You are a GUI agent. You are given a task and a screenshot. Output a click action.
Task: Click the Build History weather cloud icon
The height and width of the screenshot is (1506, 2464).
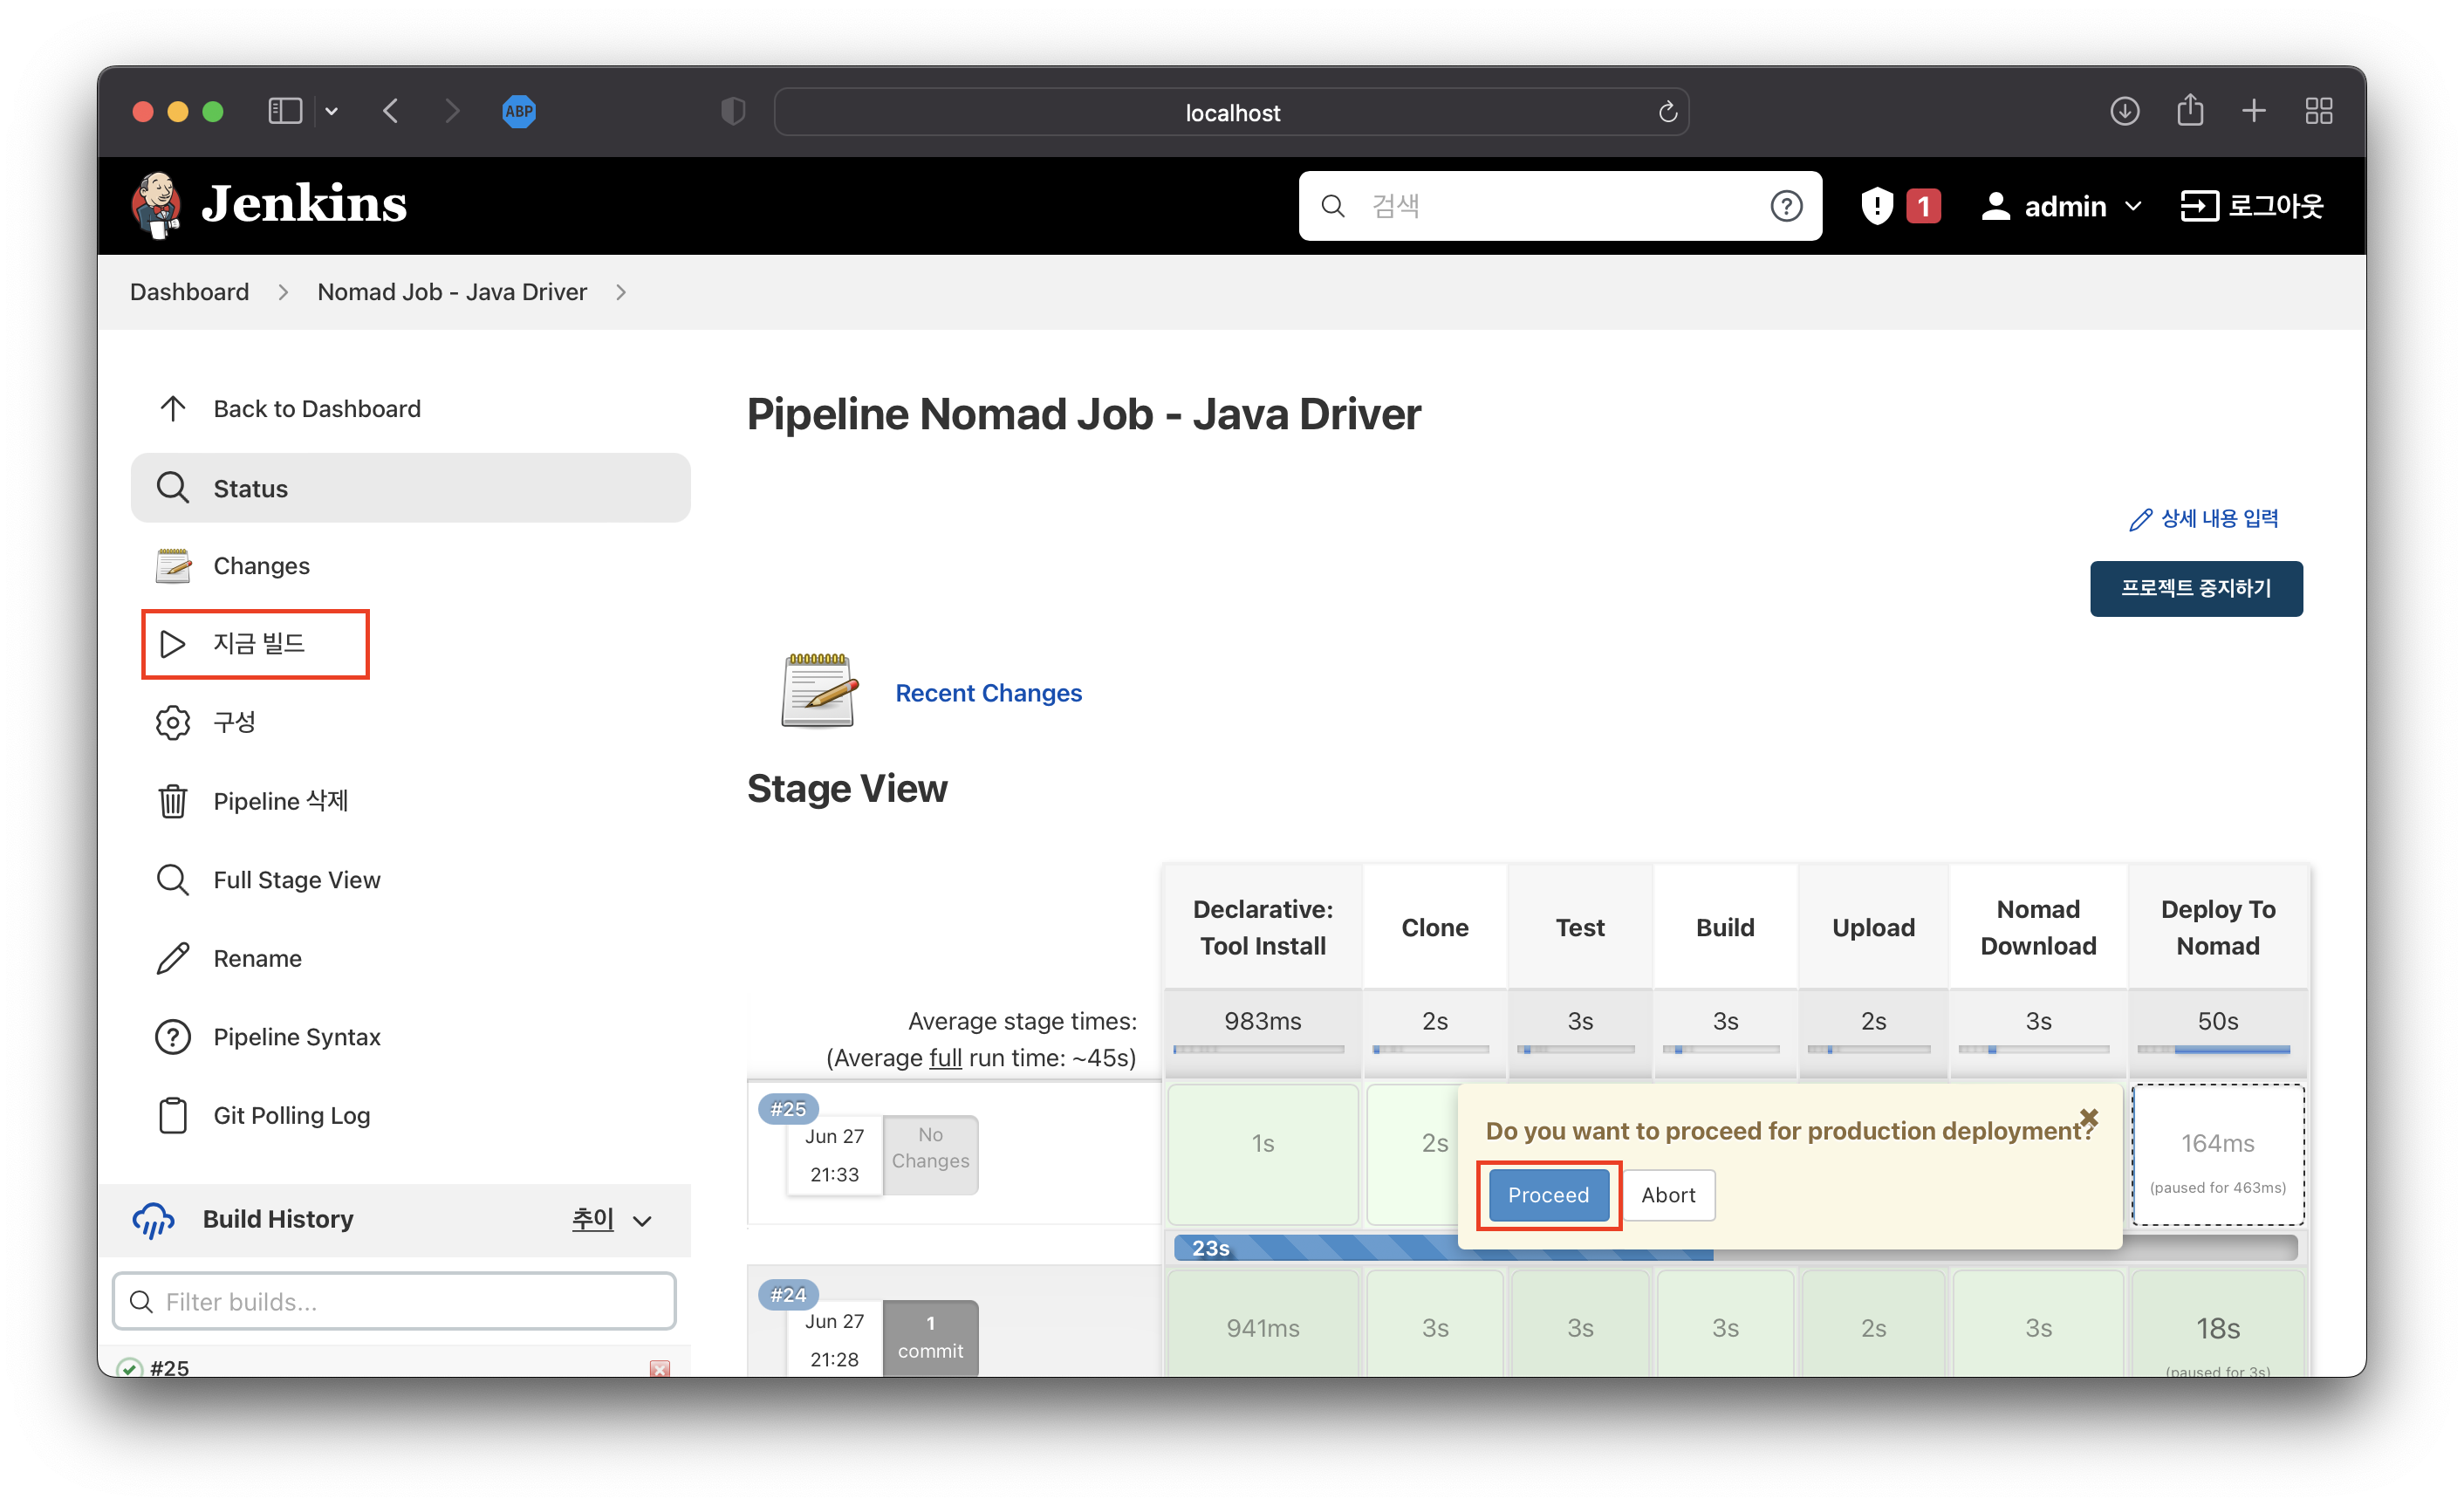(x=153, y=1219)
